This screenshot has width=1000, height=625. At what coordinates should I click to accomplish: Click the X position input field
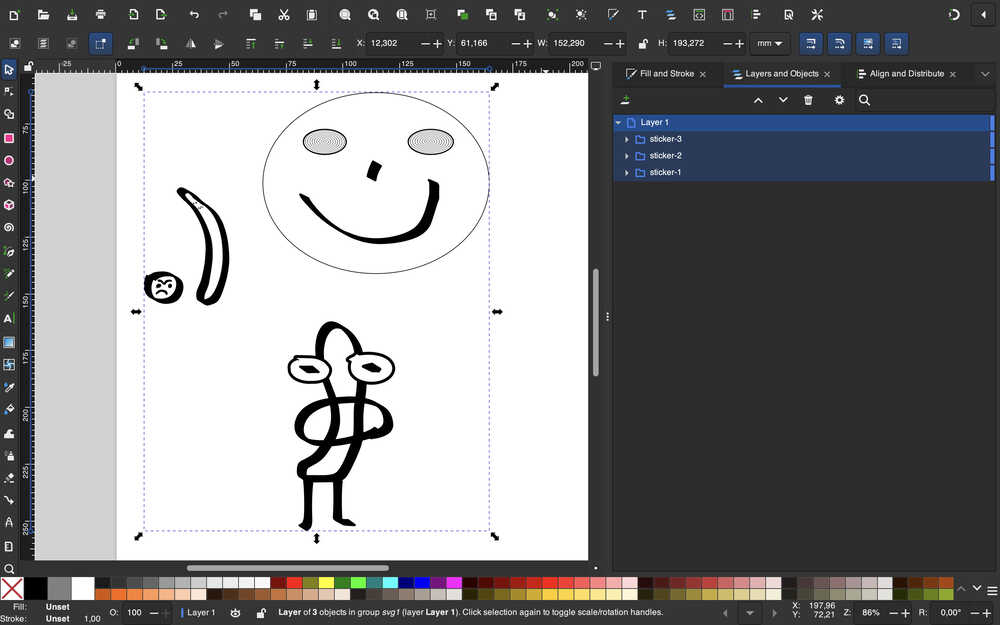click(392, 44)
